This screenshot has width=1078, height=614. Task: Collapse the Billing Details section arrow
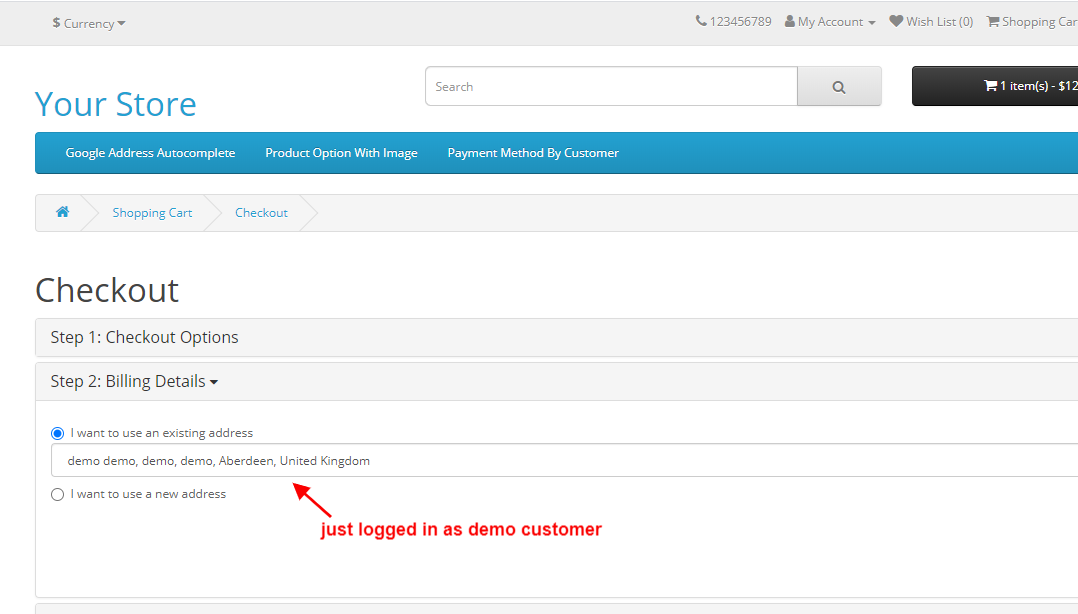tap(215, 381)
